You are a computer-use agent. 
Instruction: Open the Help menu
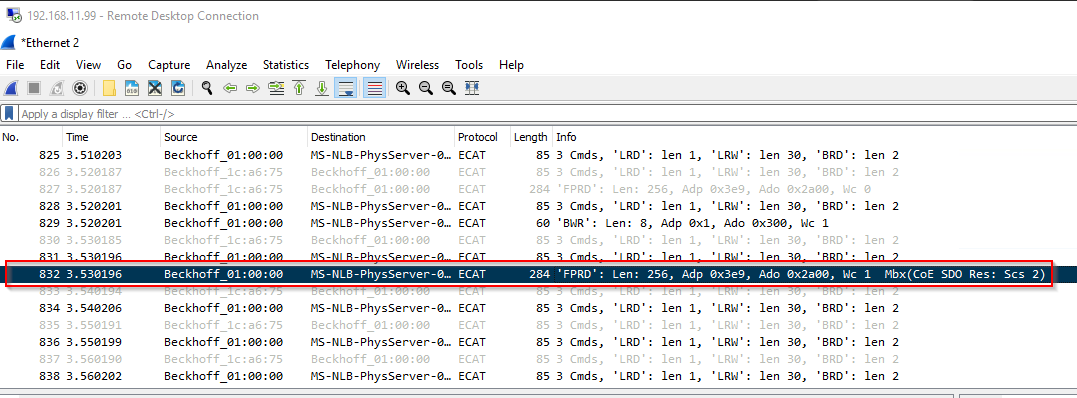point(511,65)
